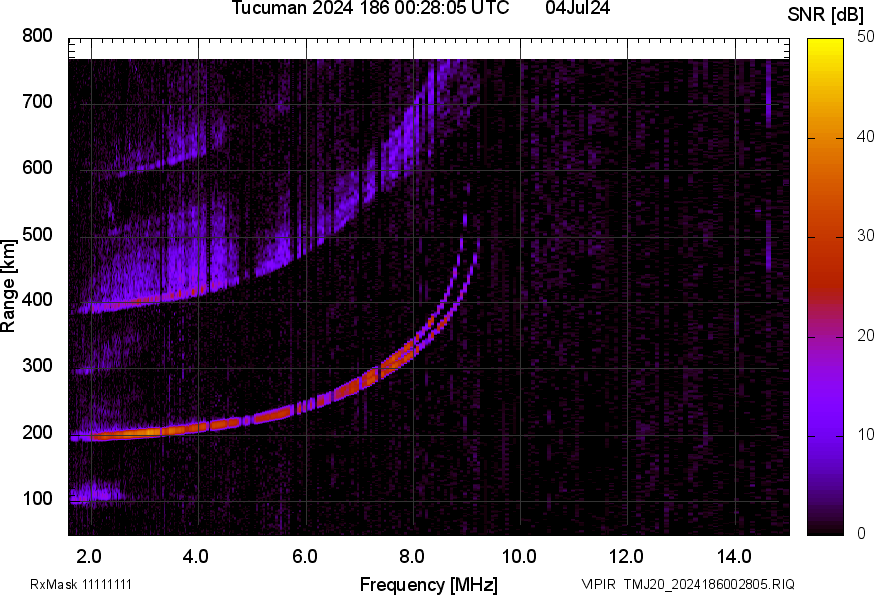Click the 'Range [km]' axis label
The width and height of the screenshot is (874, 595).
(x=8, y=286)
